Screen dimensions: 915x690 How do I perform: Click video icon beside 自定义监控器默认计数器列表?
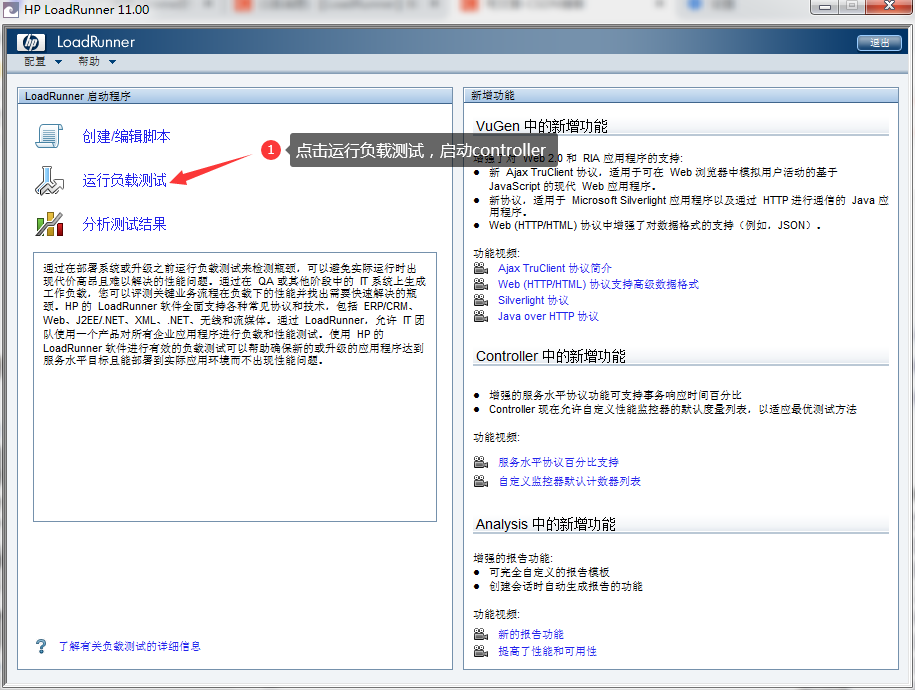(481, 482)
